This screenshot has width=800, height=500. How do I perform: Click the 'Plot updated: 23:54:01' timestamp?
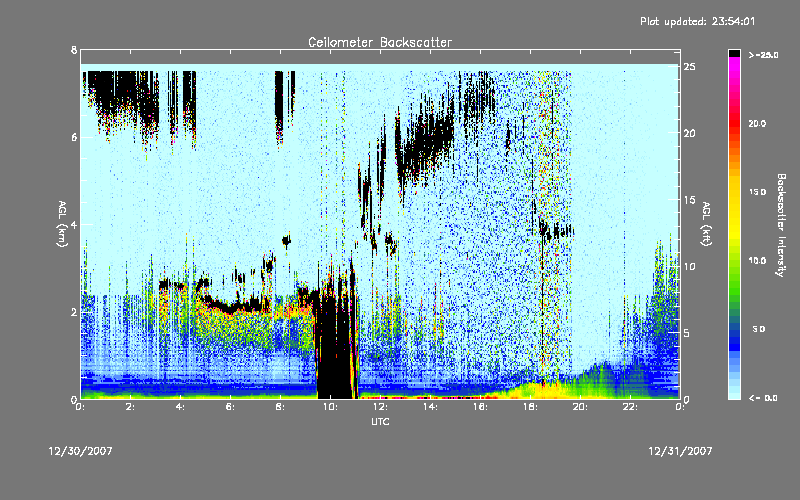click(697, 21)
